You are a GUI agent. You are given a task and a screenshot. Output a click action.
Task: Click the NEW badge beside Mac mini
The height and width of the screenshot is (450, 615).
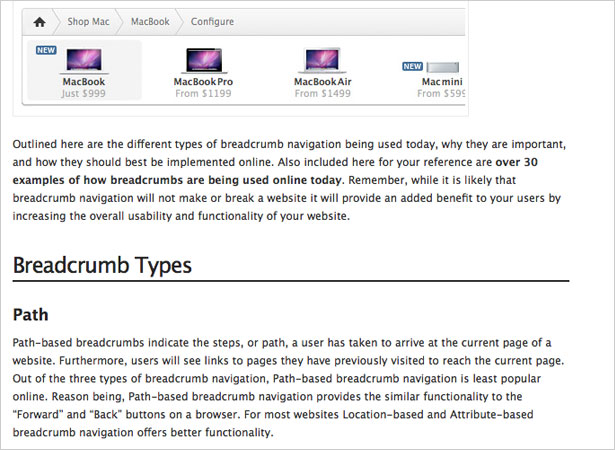(x=412, y=66)
